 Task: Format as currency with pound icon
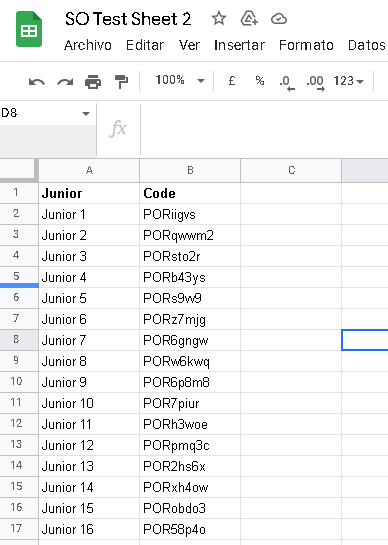[232, 81]
